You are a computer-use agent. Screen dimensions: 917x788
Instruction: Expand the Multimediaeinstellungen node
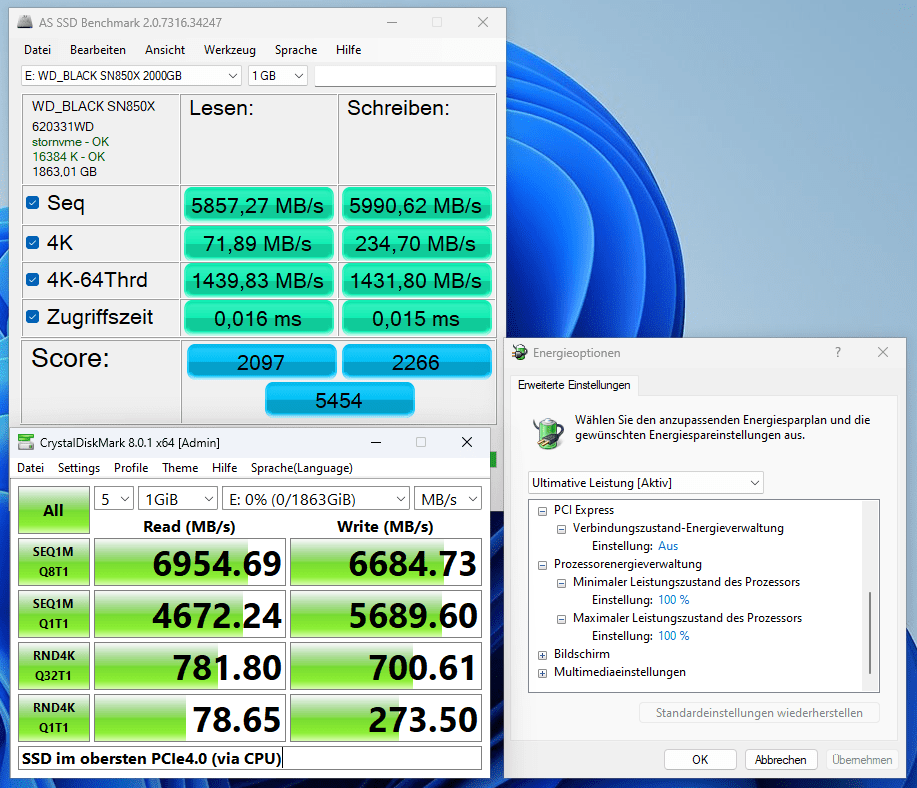[542, 673]
